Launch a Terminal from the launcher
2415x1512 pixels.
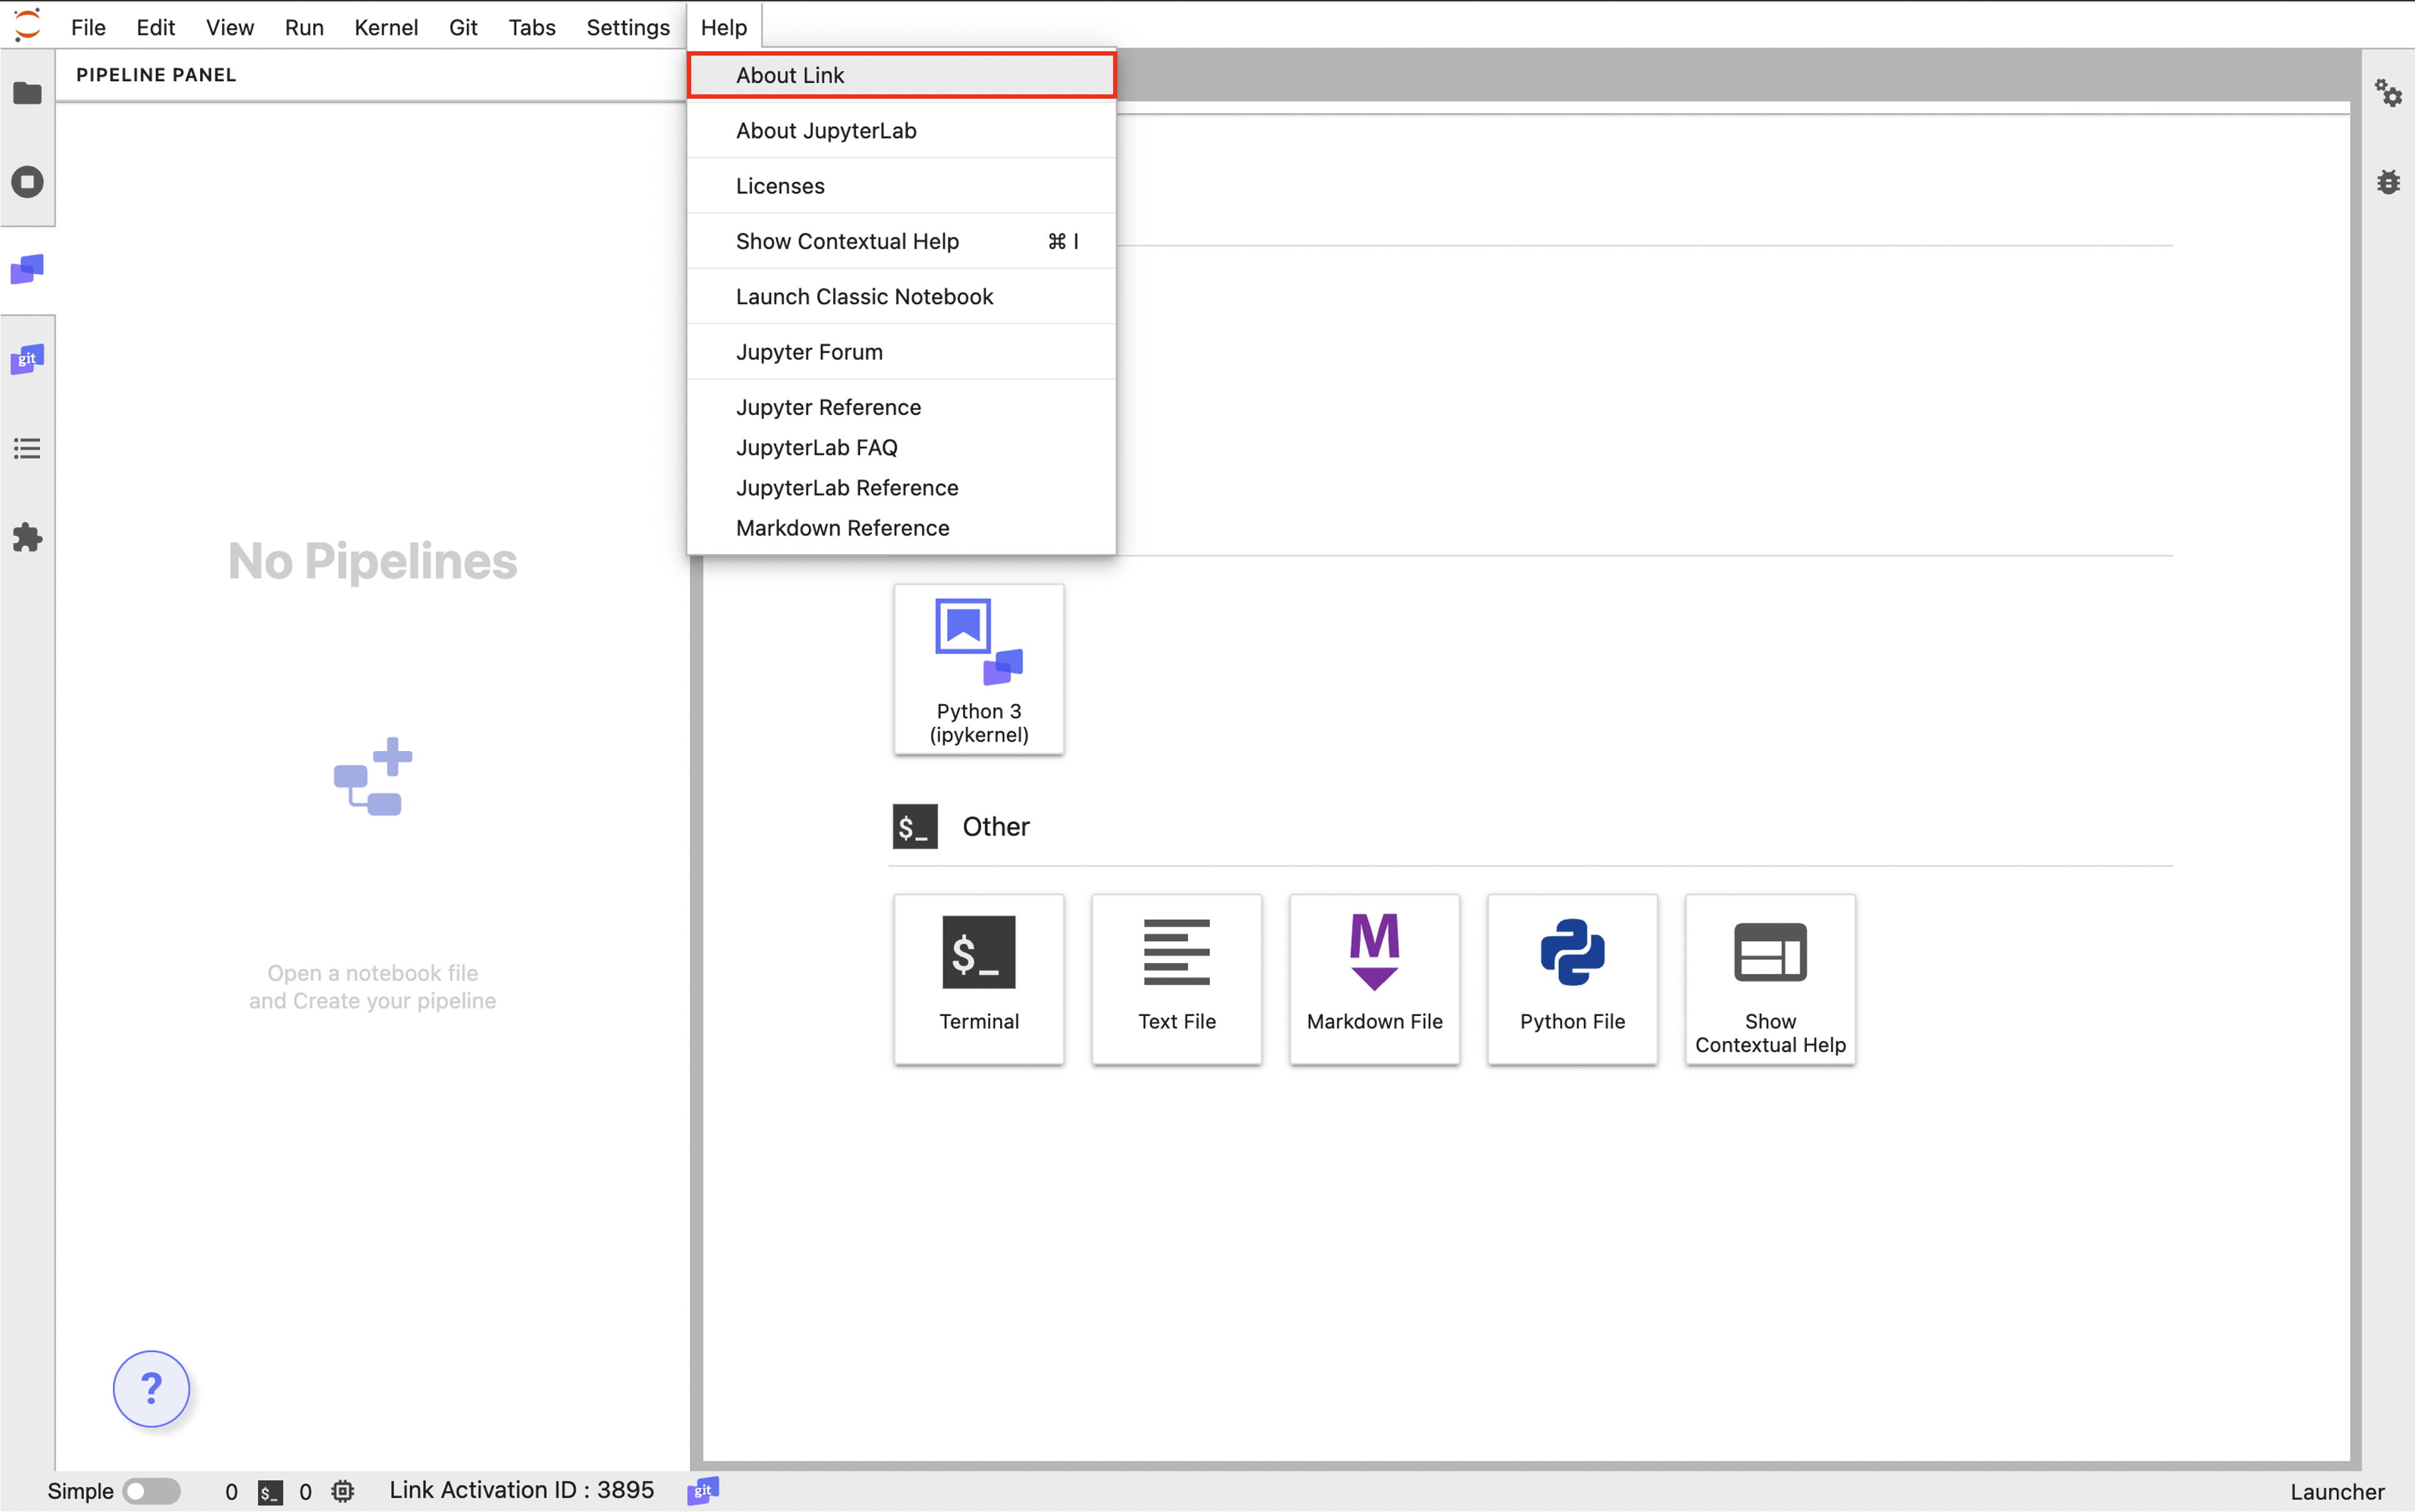978,978
